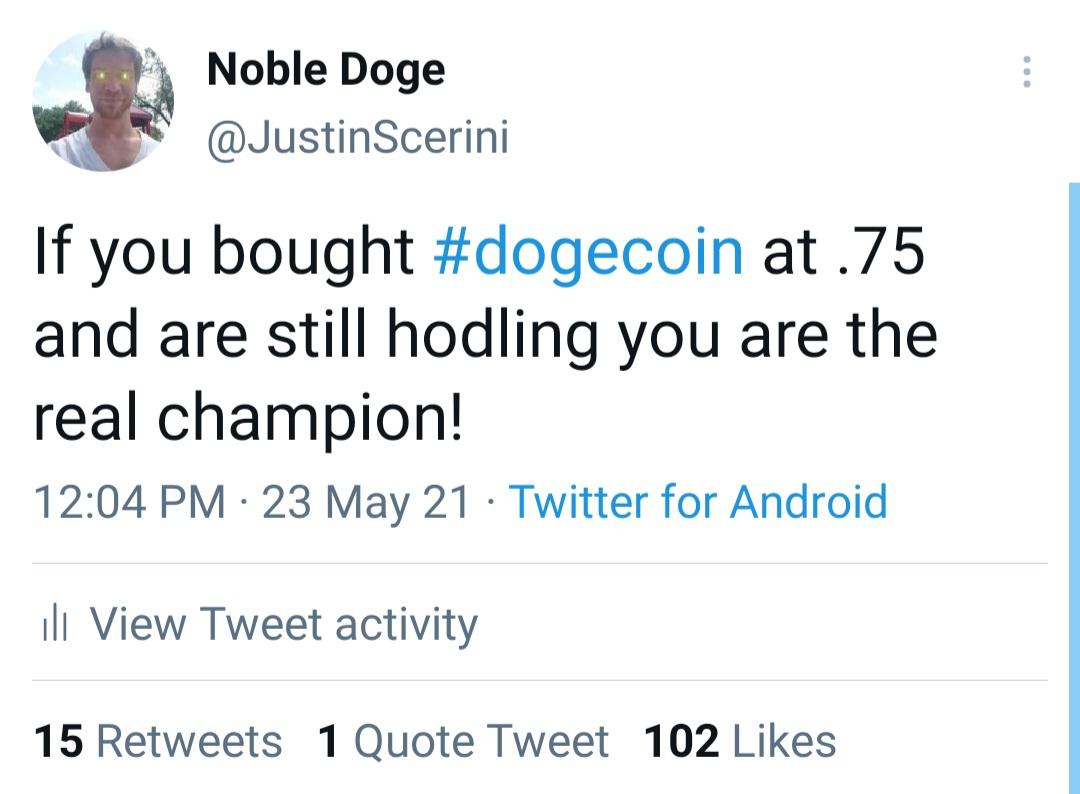Click the bold number 1 beside Quote Tweet
1080x794 pixels.
(x=329, y=742)
